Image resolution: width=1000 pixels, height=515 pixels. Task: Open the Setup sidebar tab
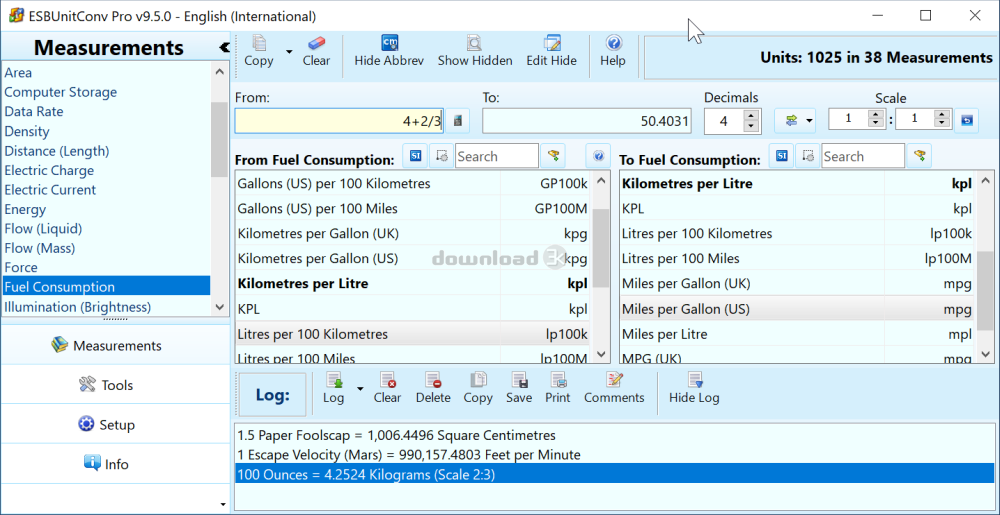[x=115, y=424]
